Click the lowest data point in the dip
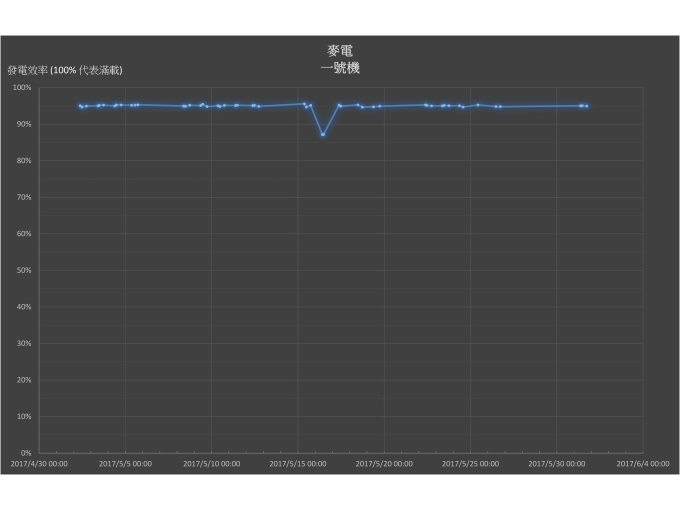This screenshot has height=510, width=680. (x=322, y=135)
